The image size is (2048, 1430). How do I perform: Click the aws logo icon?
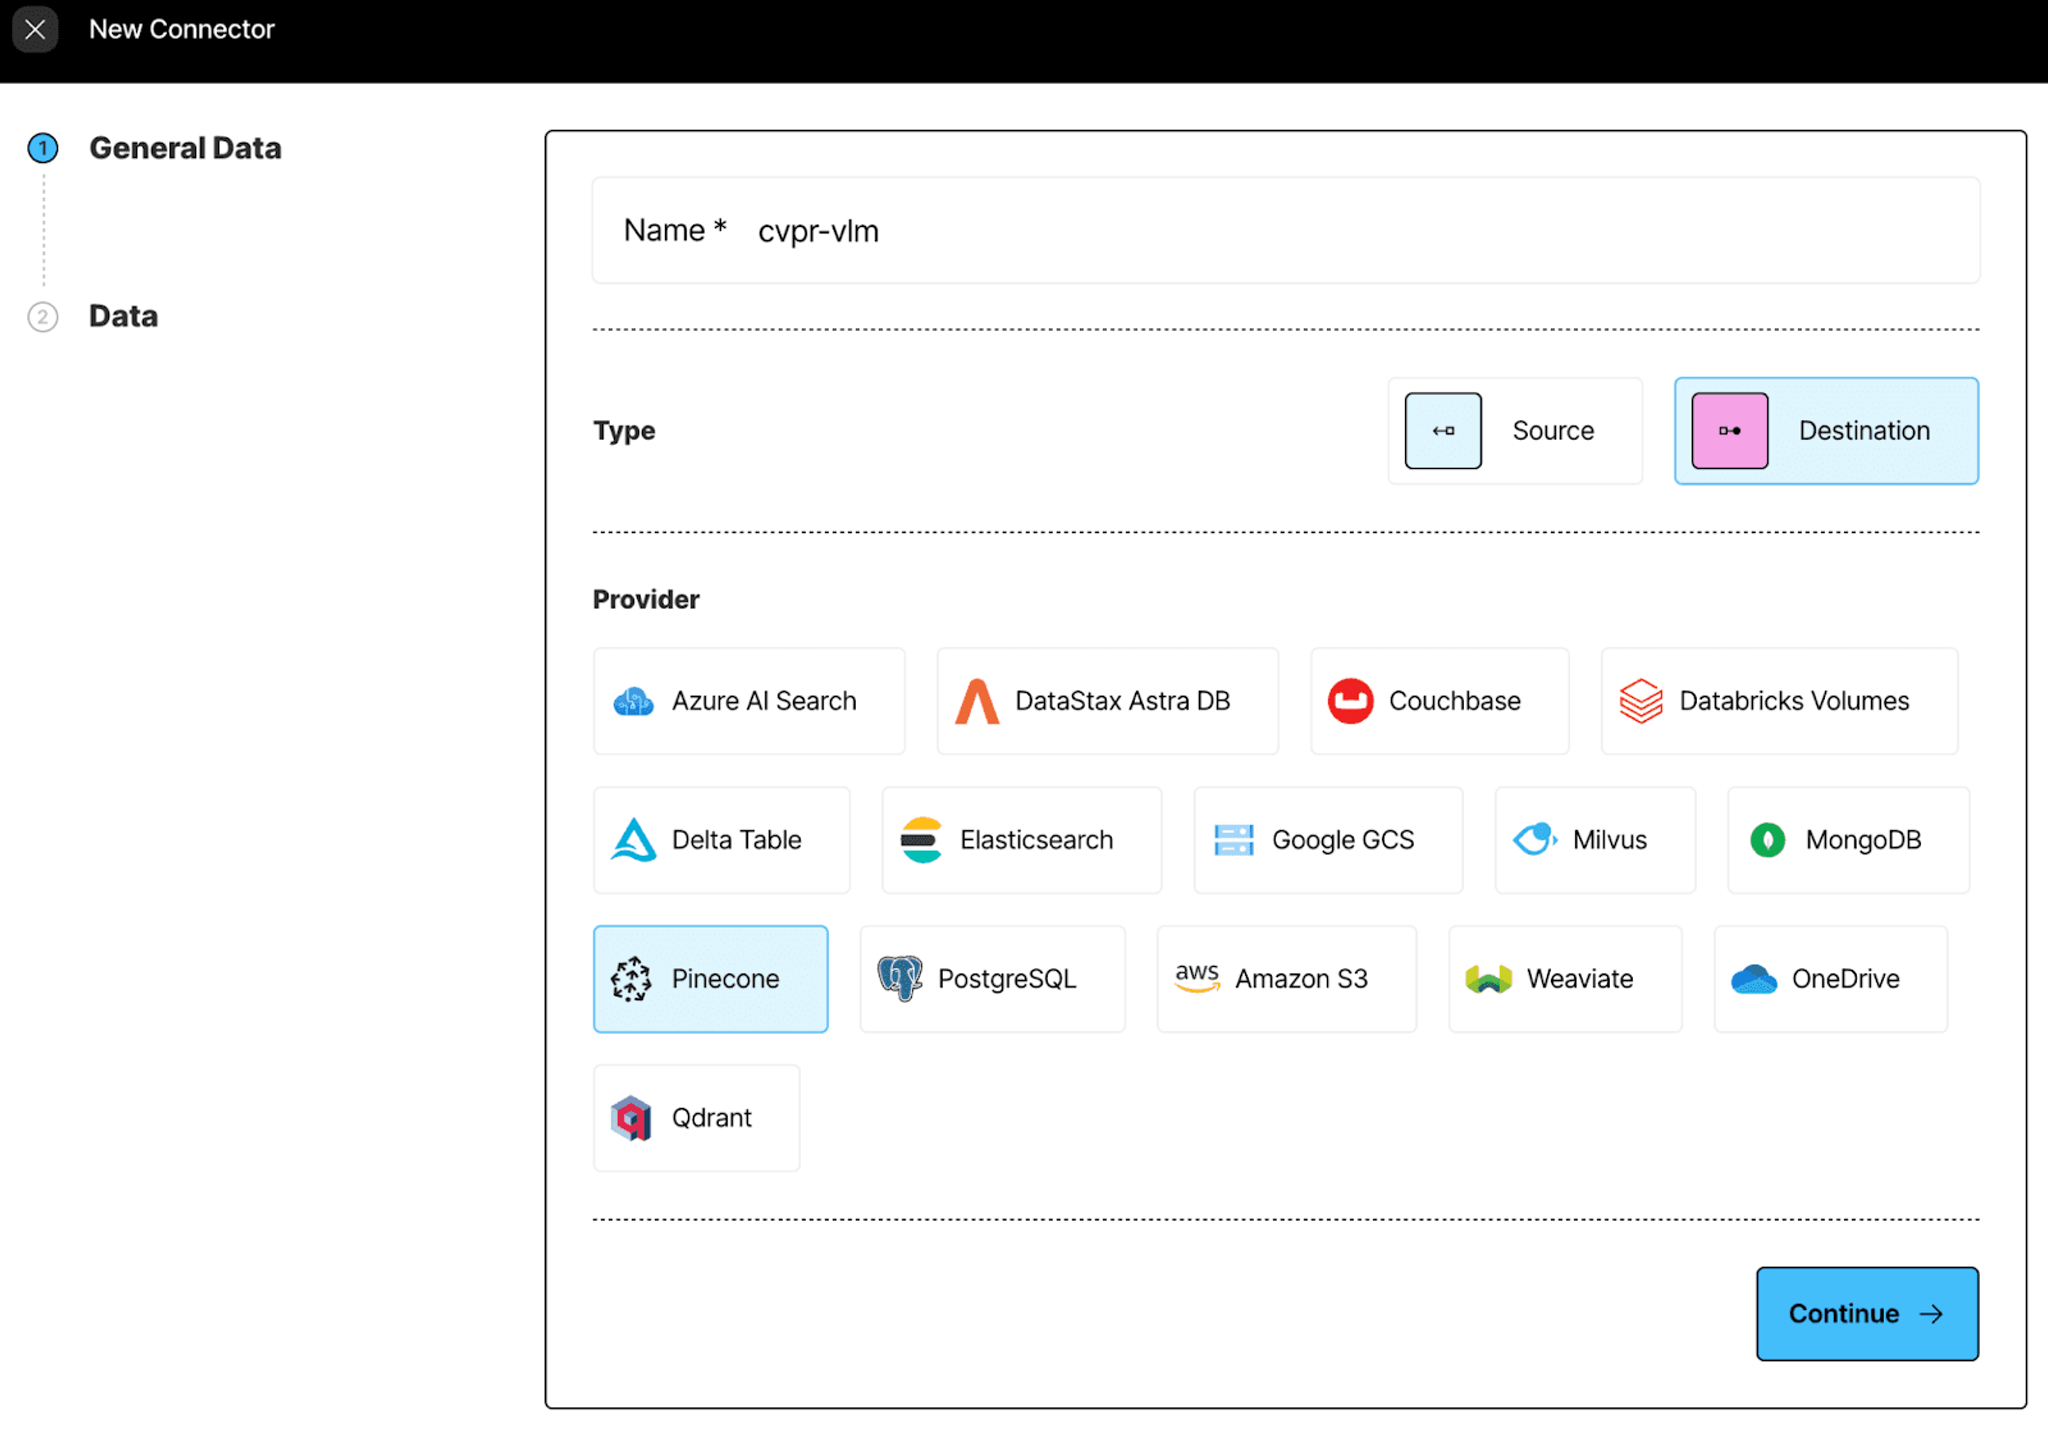coord(1197,977)
